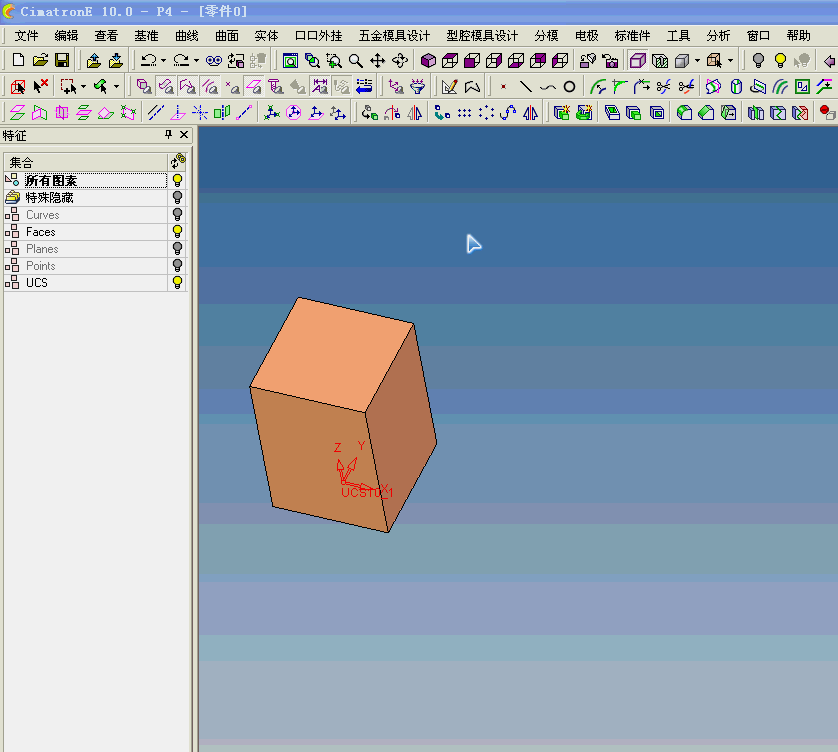
Task: Select the circle drawing tool
Action: click(x=570, y=87)
